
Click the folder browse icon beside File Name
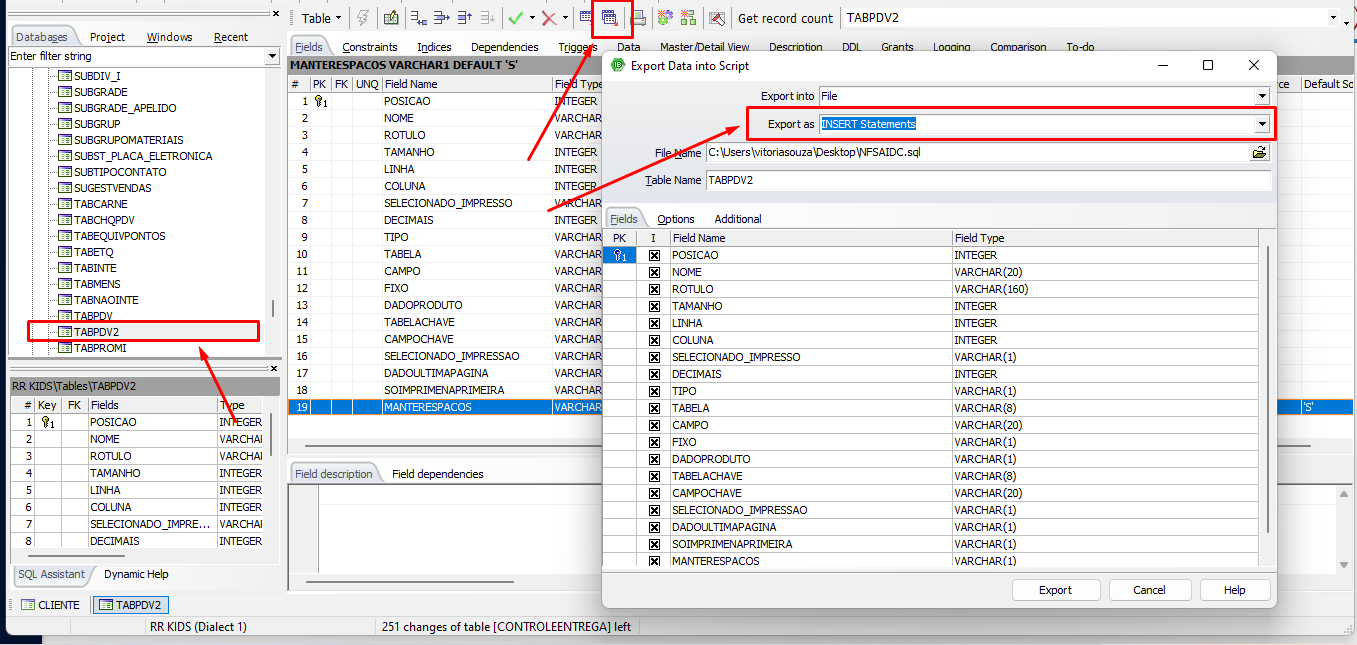(1260, 153)
